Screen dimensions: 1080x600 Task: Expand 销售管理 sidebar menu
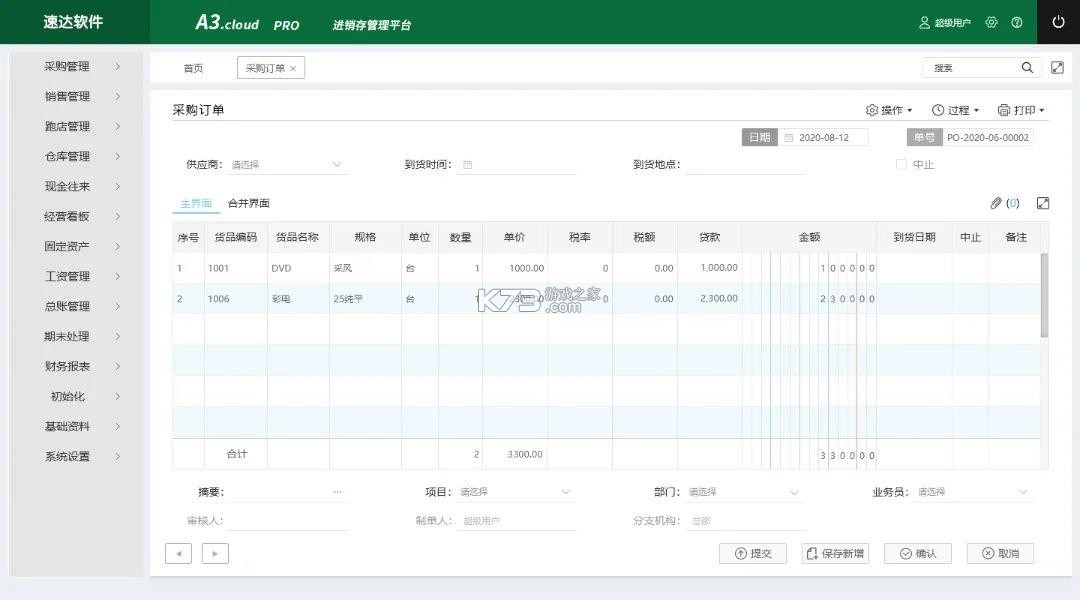pyautogui.click(x=76, y=96)
